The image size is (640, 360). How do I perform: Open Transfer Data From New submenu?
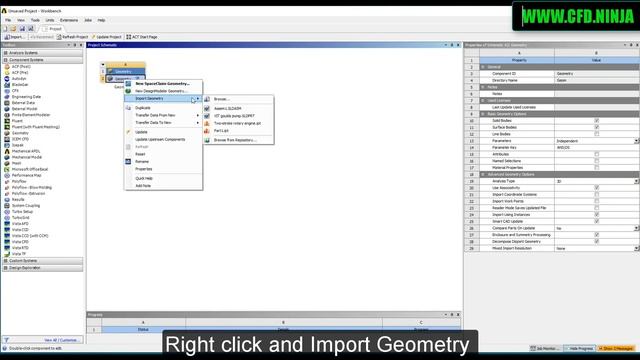point(163,116)
